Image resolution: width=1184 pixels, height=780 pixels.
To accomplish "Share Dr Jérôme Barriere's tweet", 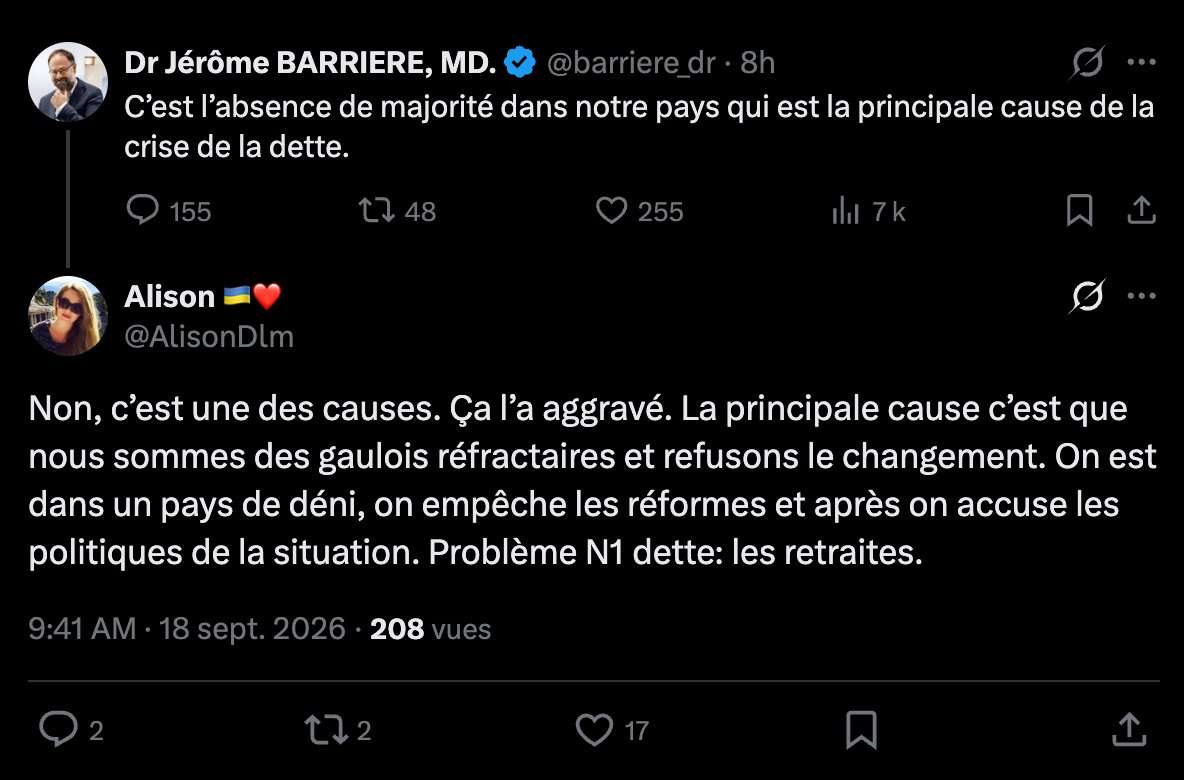I will tap(1142, 210).
